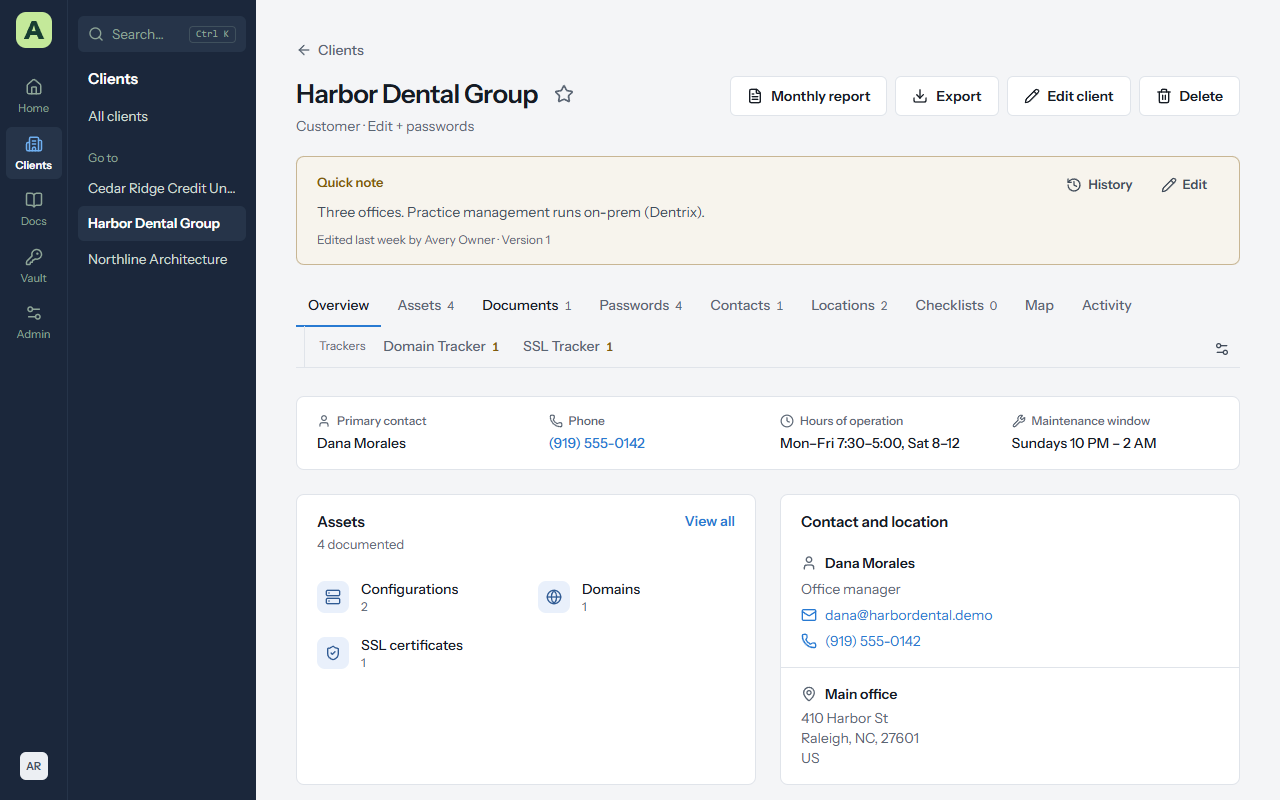Image resolution: width=1280 pixels, height=800 pixels.
Task: Click the Domains globe icon
Action: click(554, 597)
